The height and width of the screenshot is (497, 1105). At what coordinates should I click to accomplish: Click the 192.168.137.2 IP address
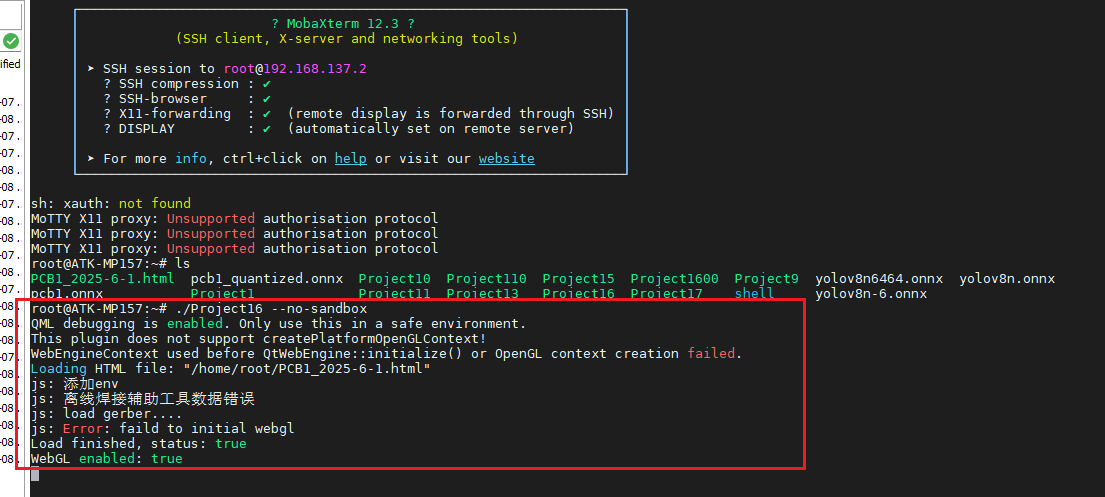(315, 68)
